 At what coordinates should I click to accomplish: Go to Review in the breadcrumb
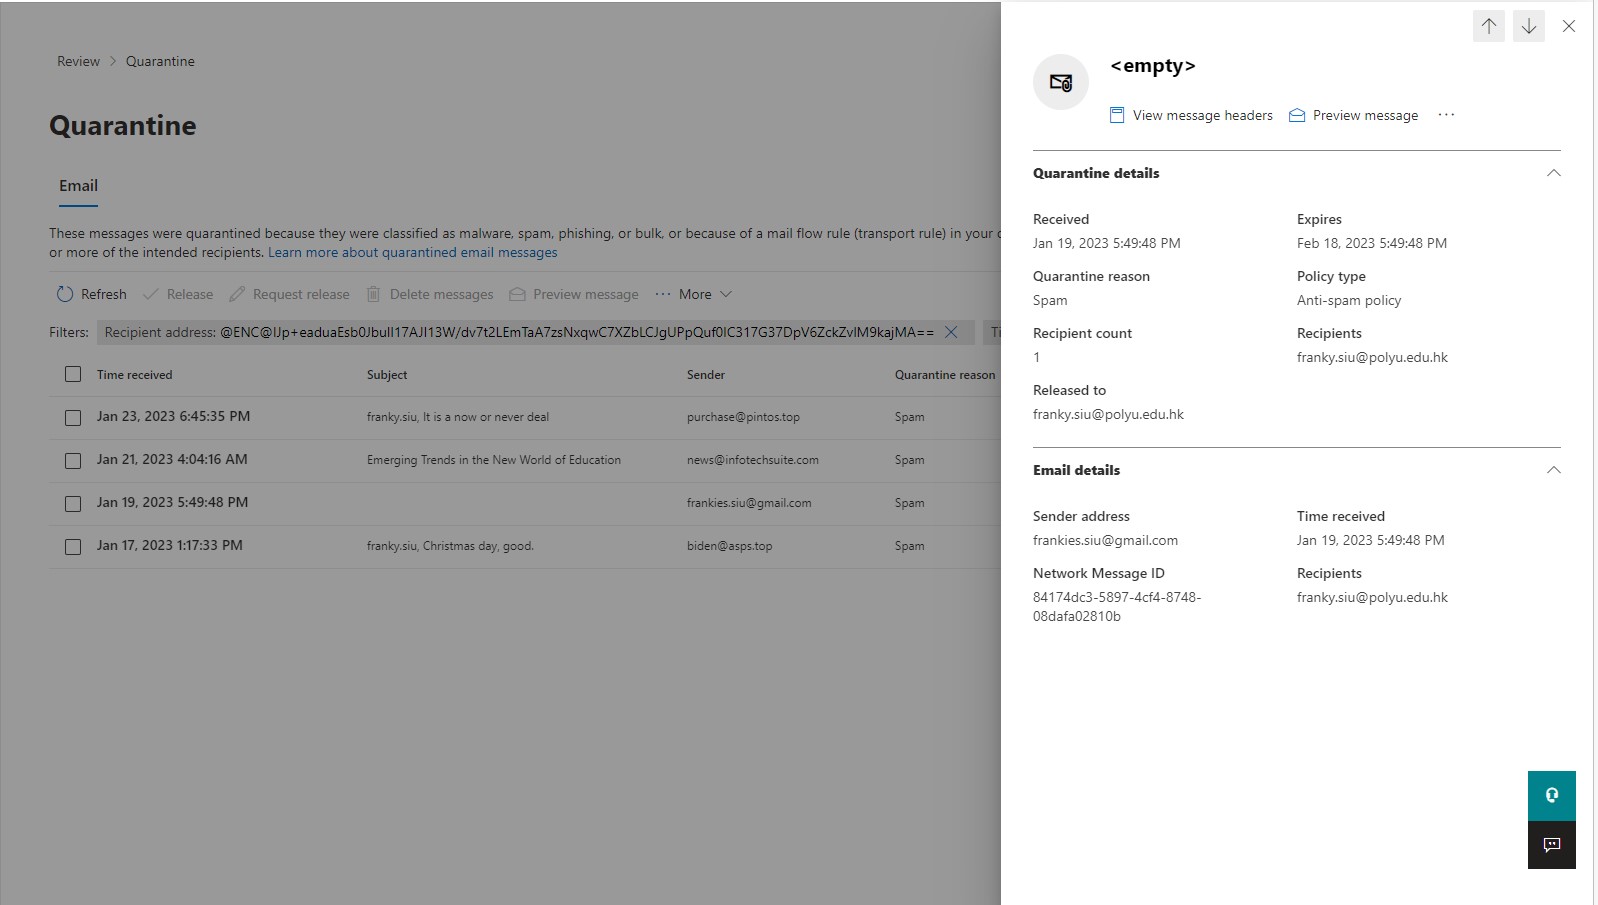[78, 61]
